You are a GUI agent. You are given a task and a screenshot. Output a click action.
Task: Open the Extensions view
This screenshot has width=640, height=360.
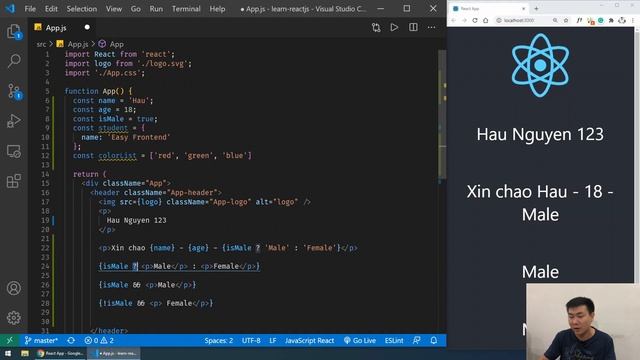pos(14,181)
